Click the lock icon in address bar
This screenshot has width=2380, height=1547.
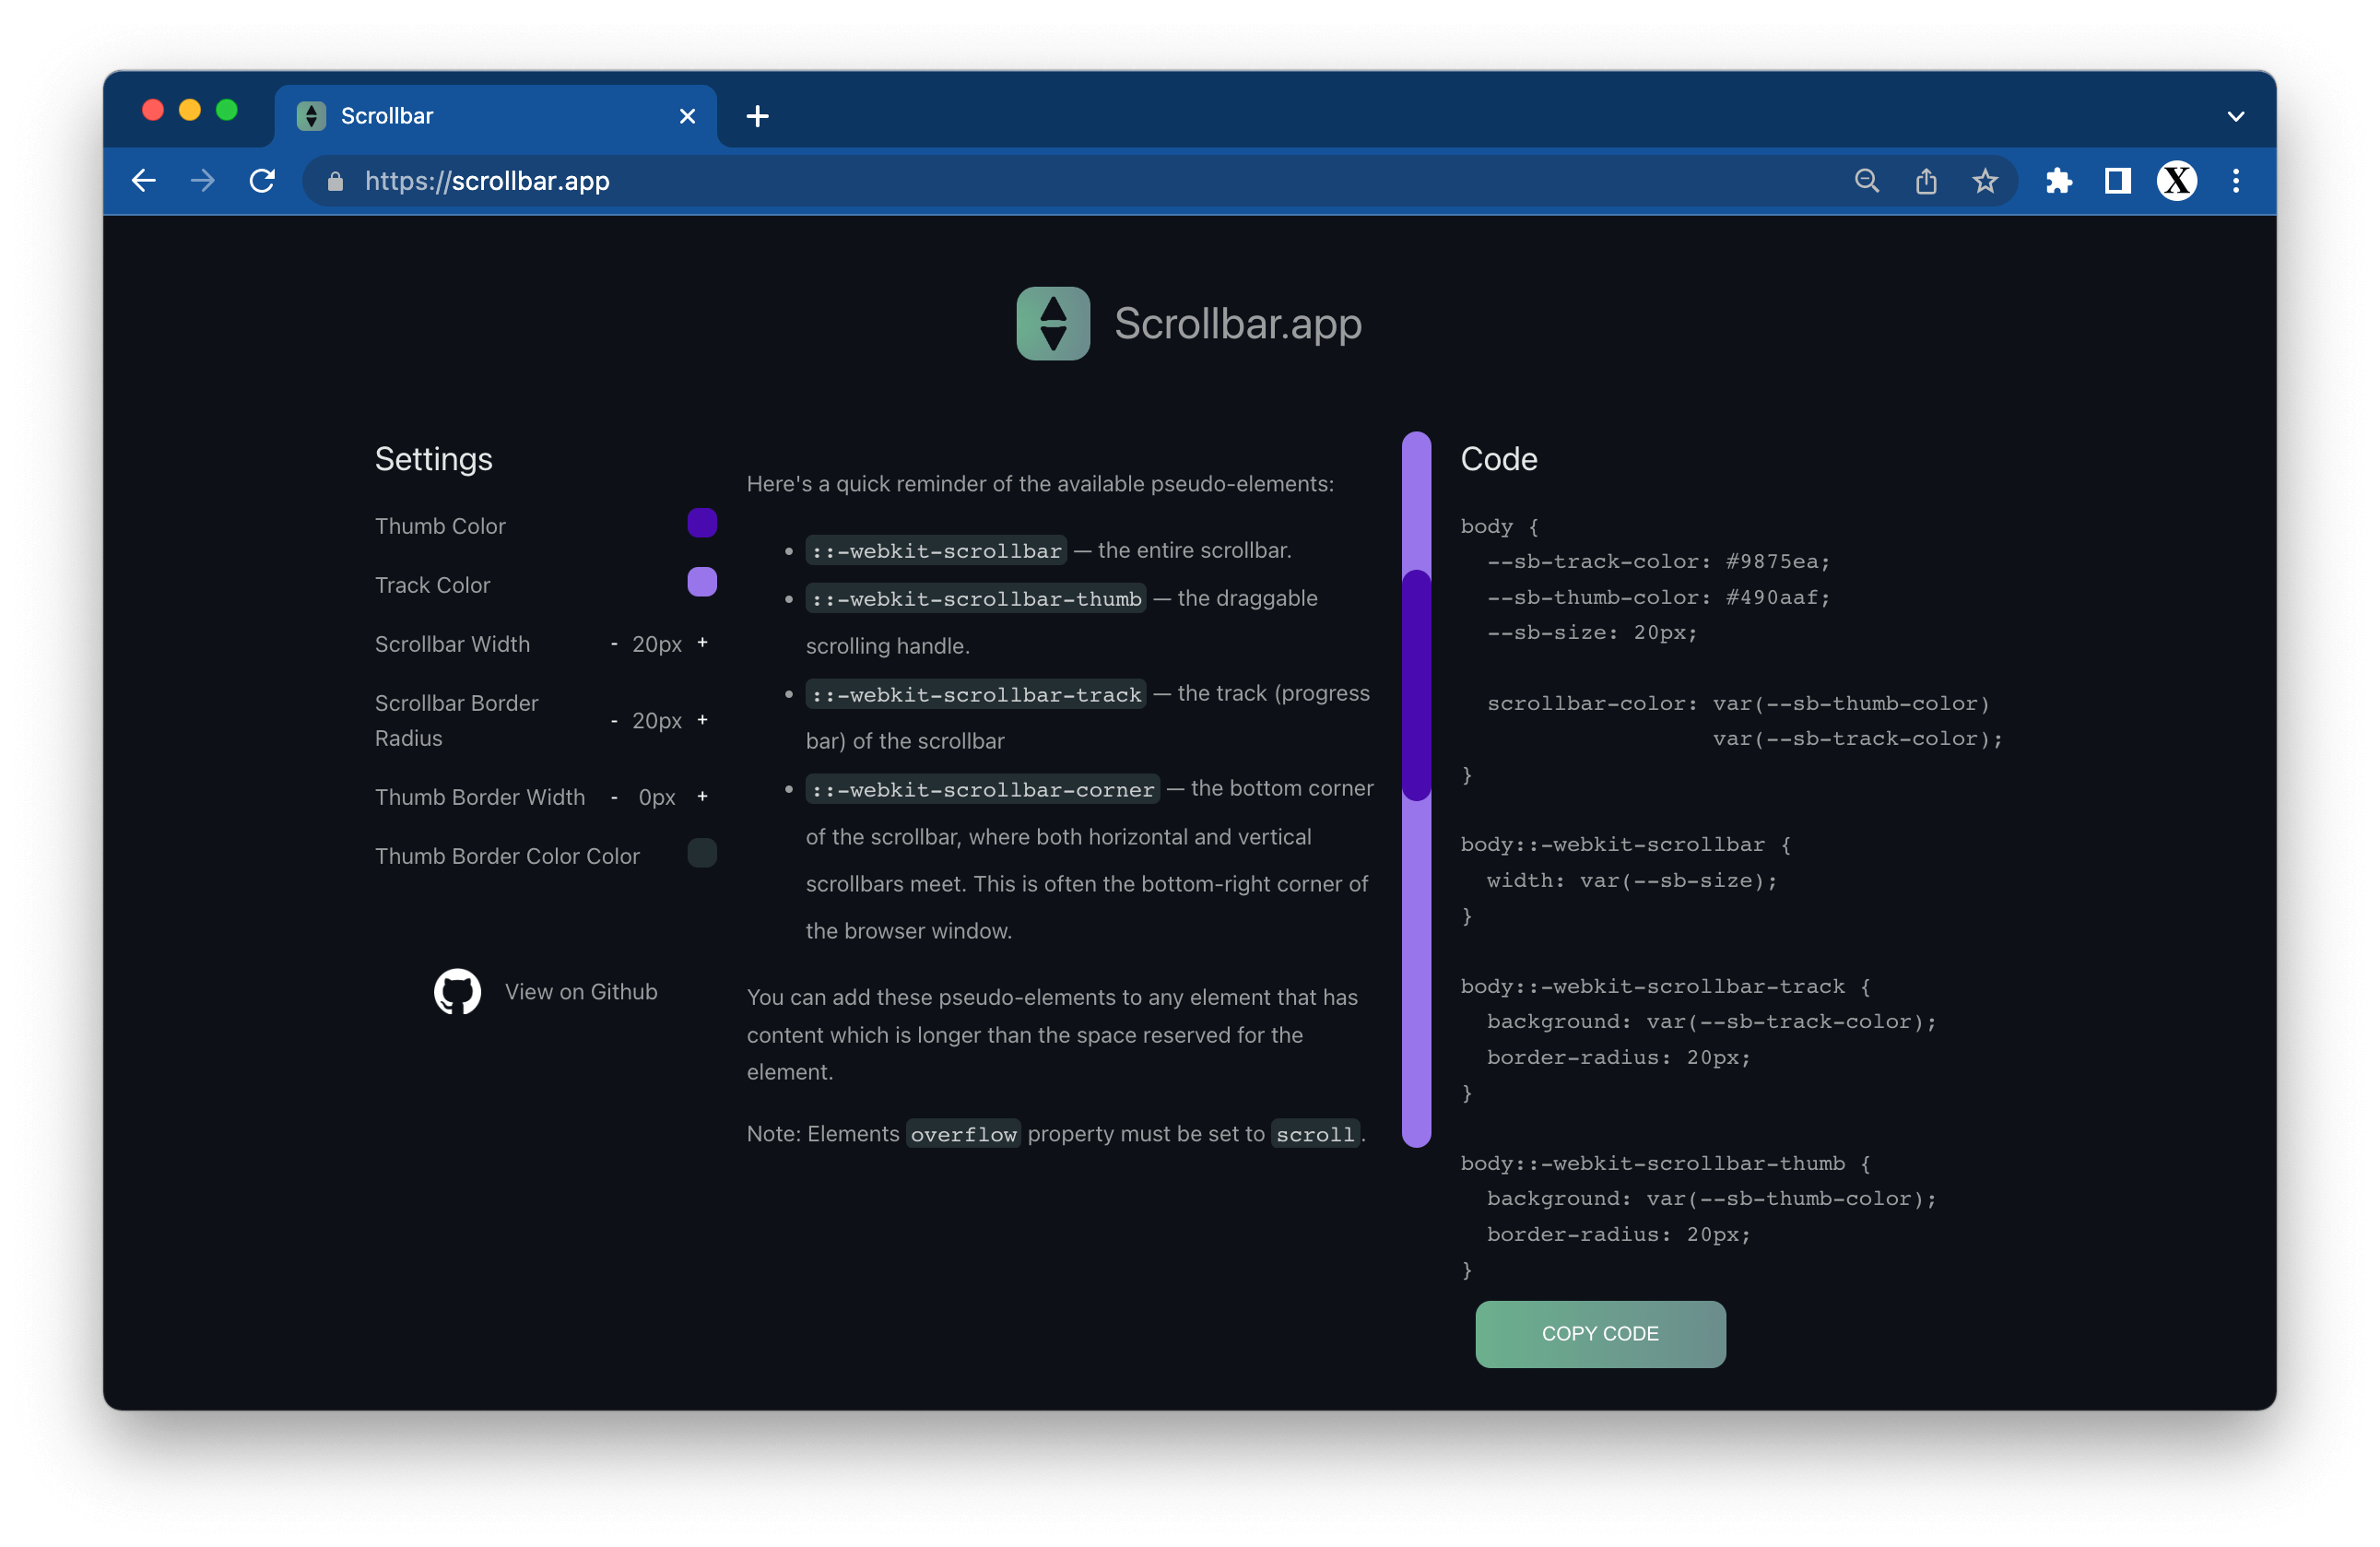(335, 181)
